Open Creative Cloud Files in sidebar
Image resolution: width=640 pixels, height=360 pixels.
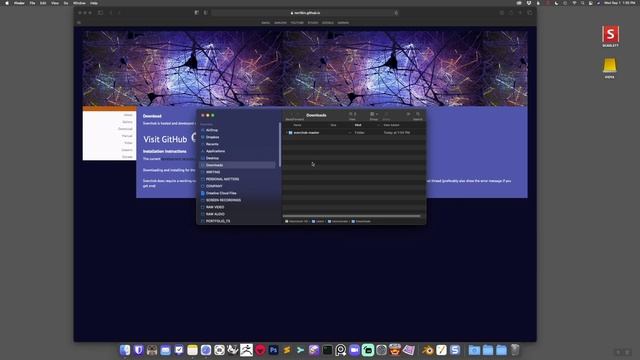pyautogui.click(x=221, y=193)
